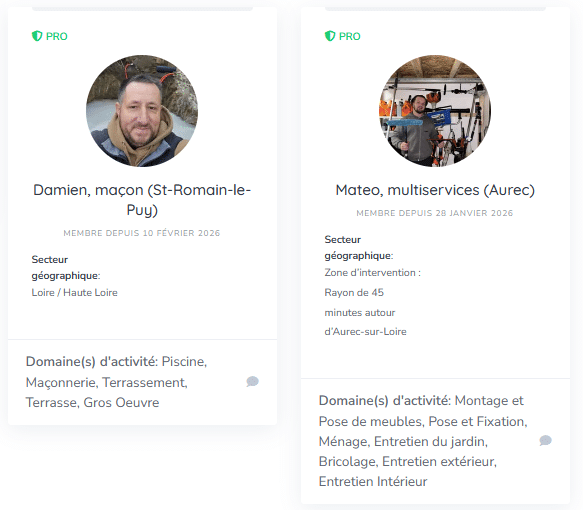Click "Domaine(s) d'activité: Piscine," on Damien's card
The height and width of the screenshot is (510, 583).
point(116,362)
